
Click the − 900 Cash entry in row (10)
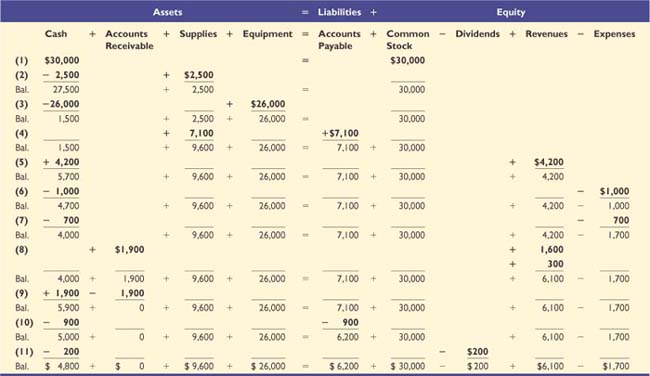(61, 323)
